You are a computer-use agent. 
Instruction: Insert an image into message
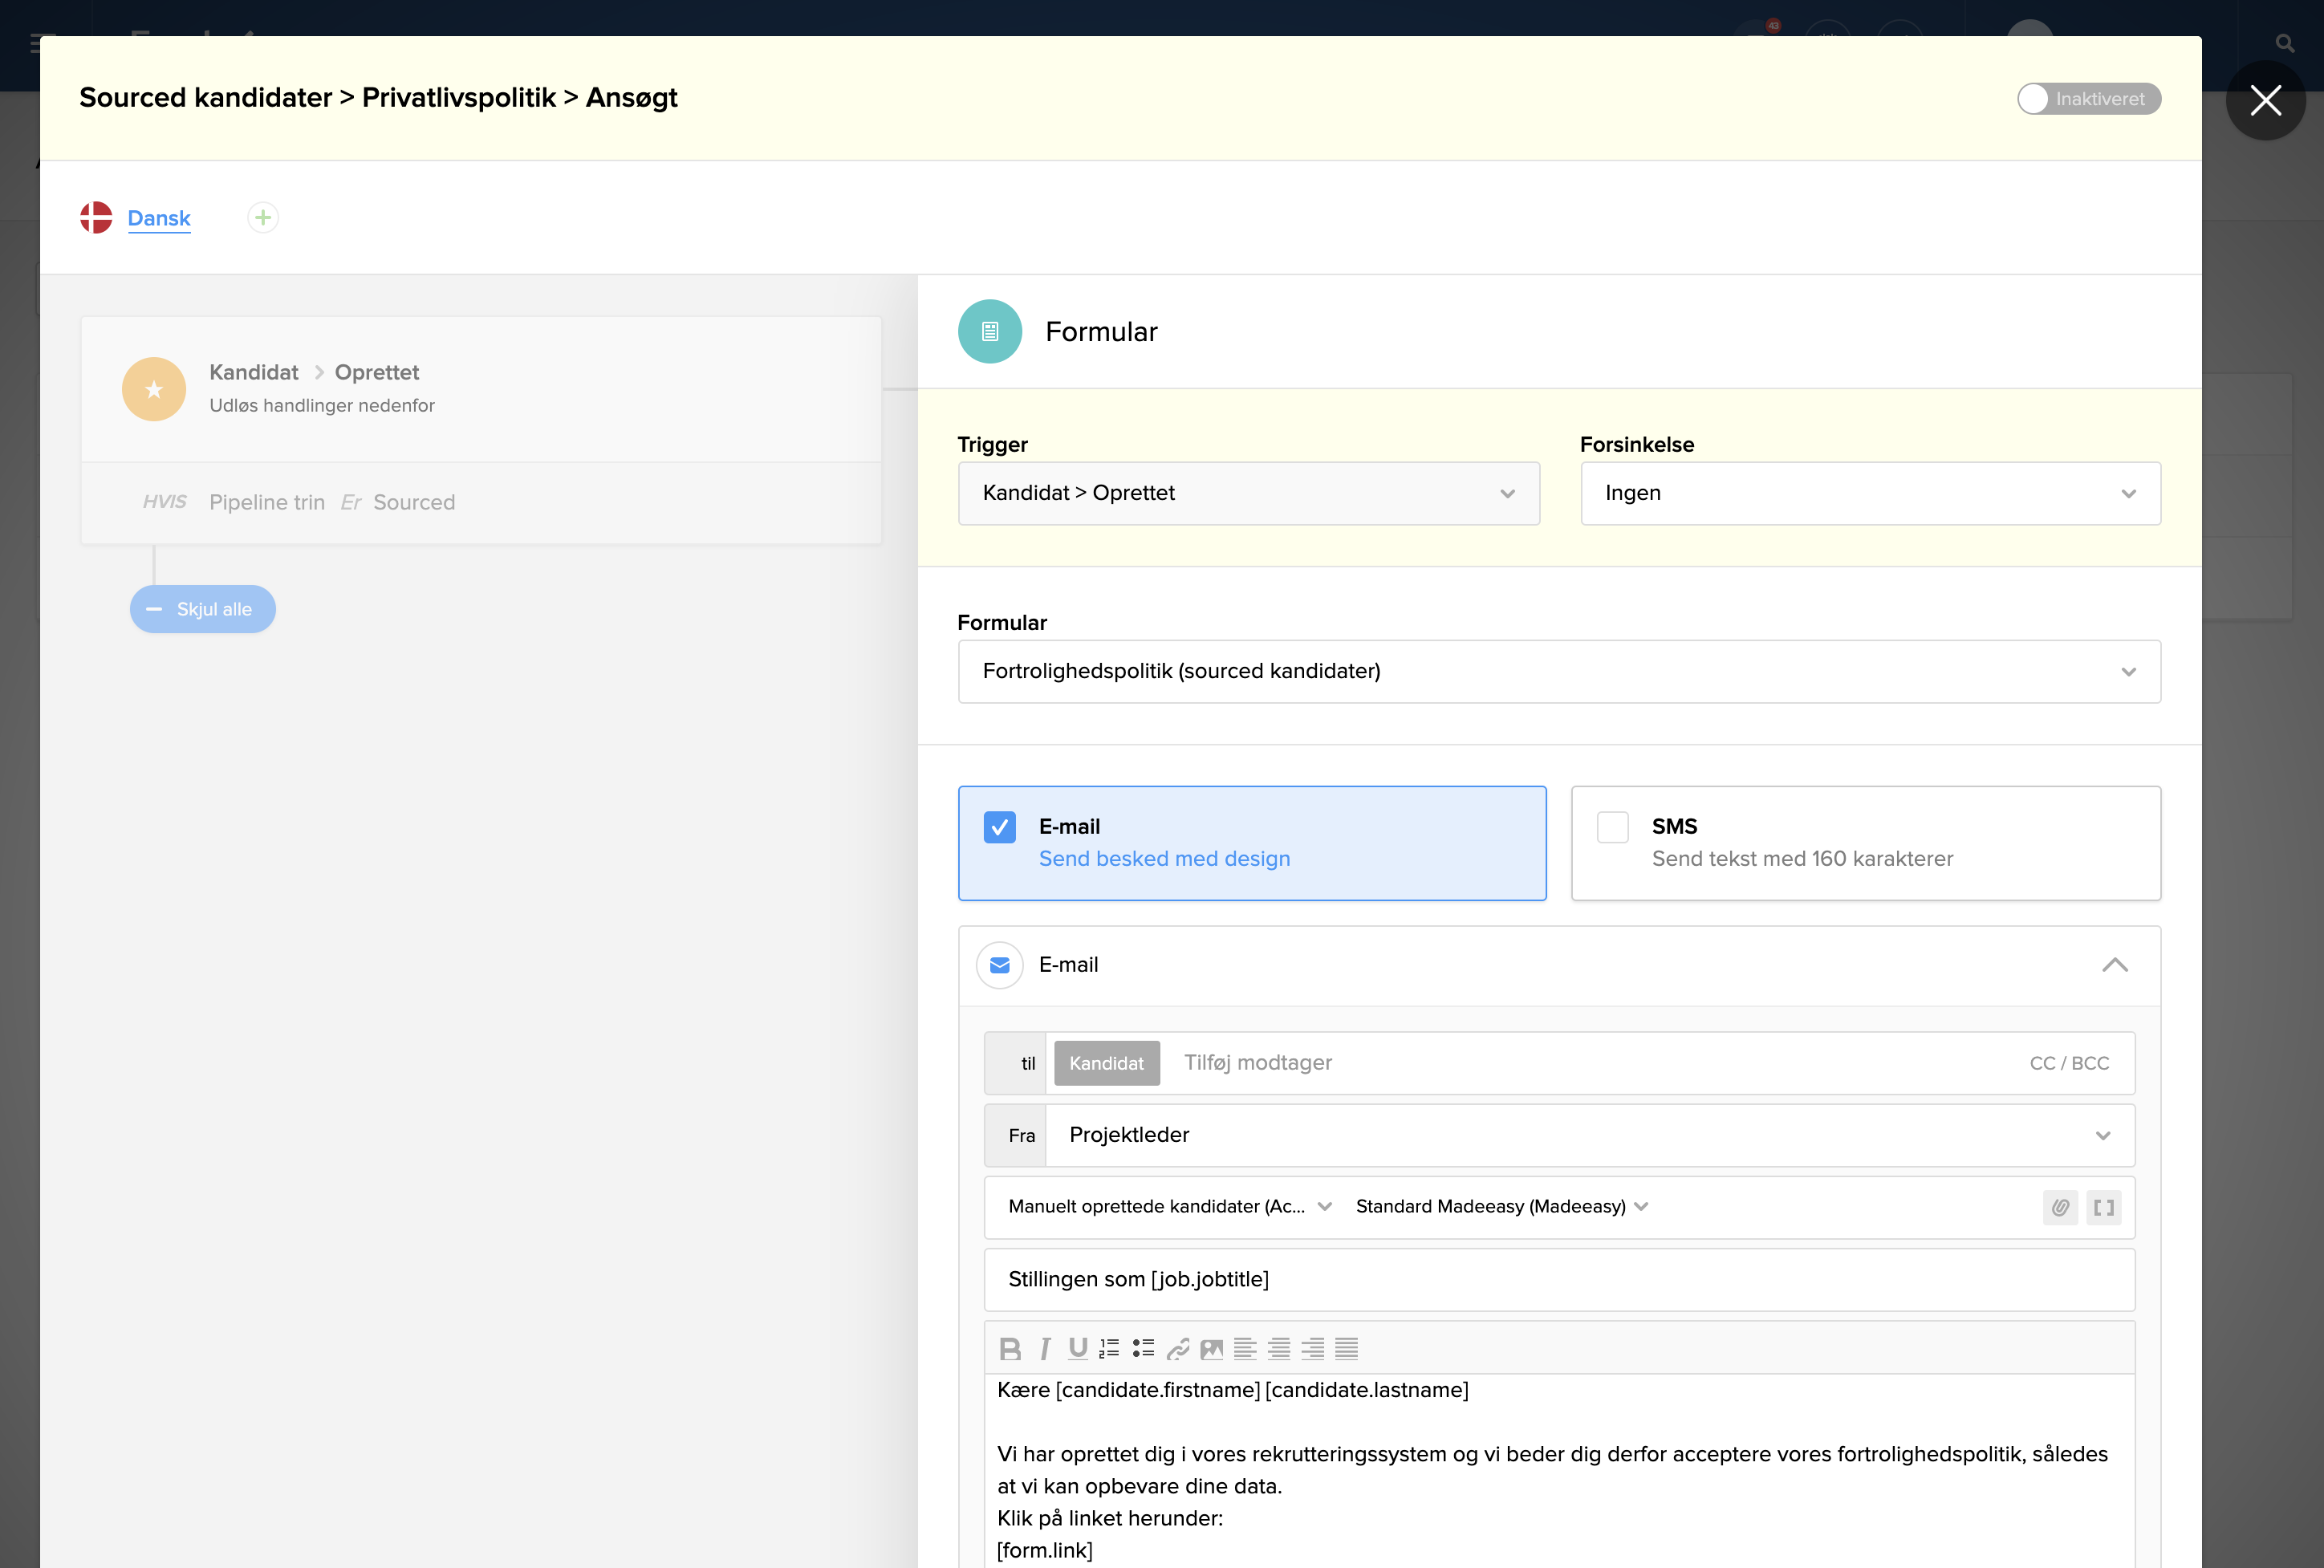pyautogui.click(x=1212, y=1349)
